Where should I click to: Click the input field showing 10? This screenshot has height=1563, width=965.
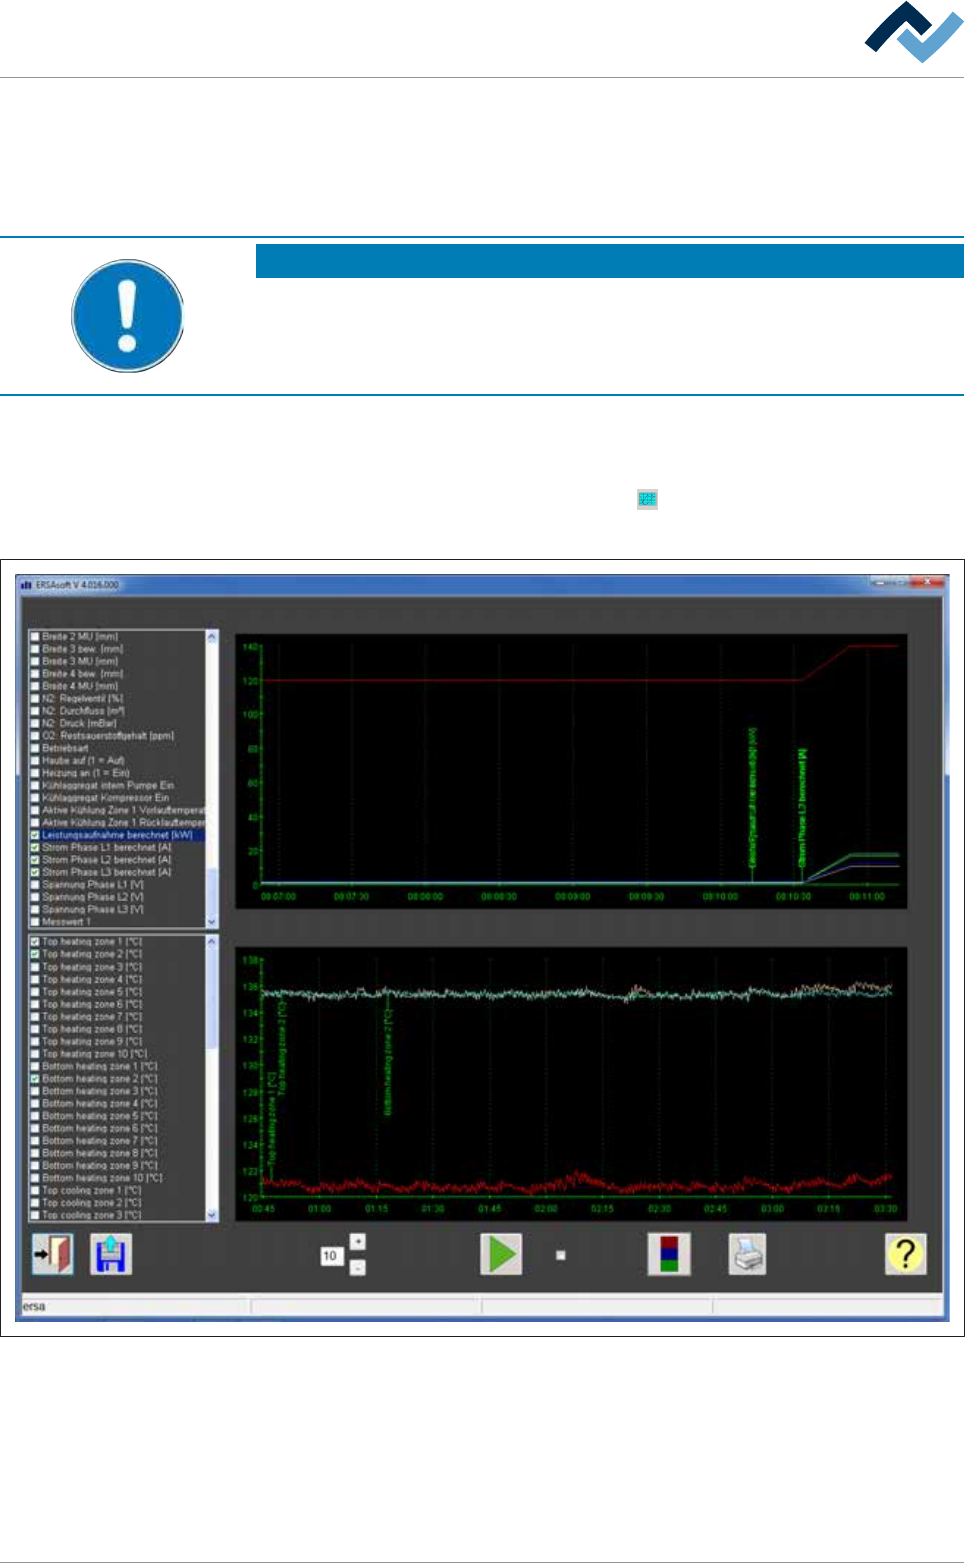pyautogui.click(x=332, y=1255)
